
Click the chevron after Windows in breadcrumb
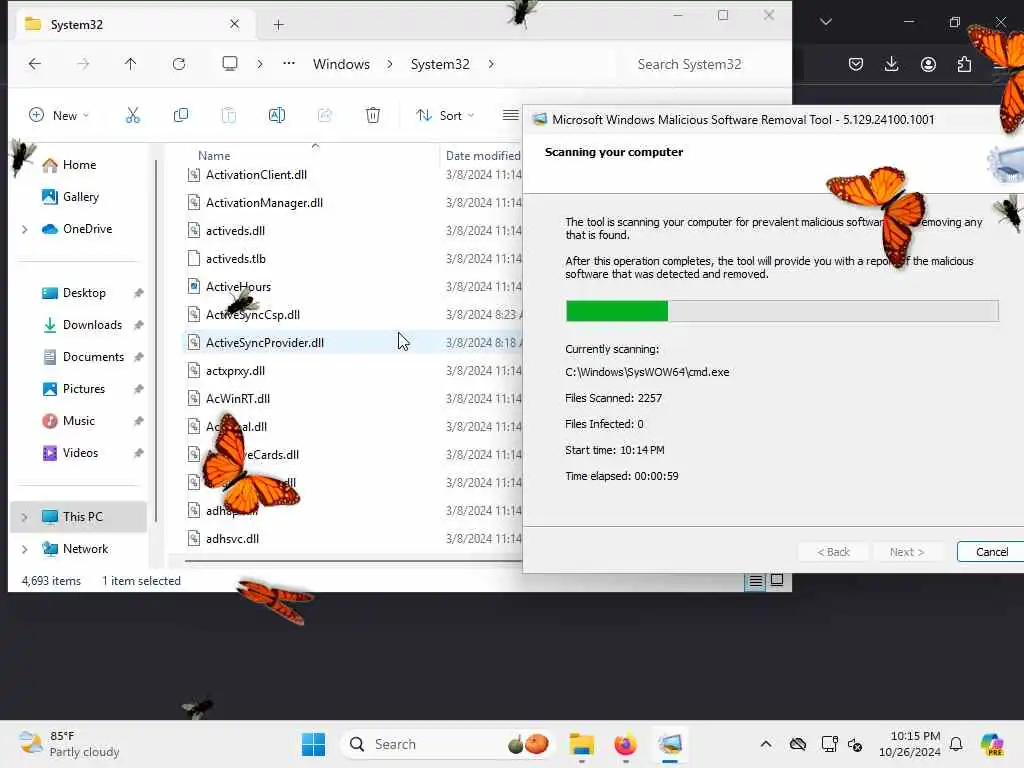[x=390, y=64]
